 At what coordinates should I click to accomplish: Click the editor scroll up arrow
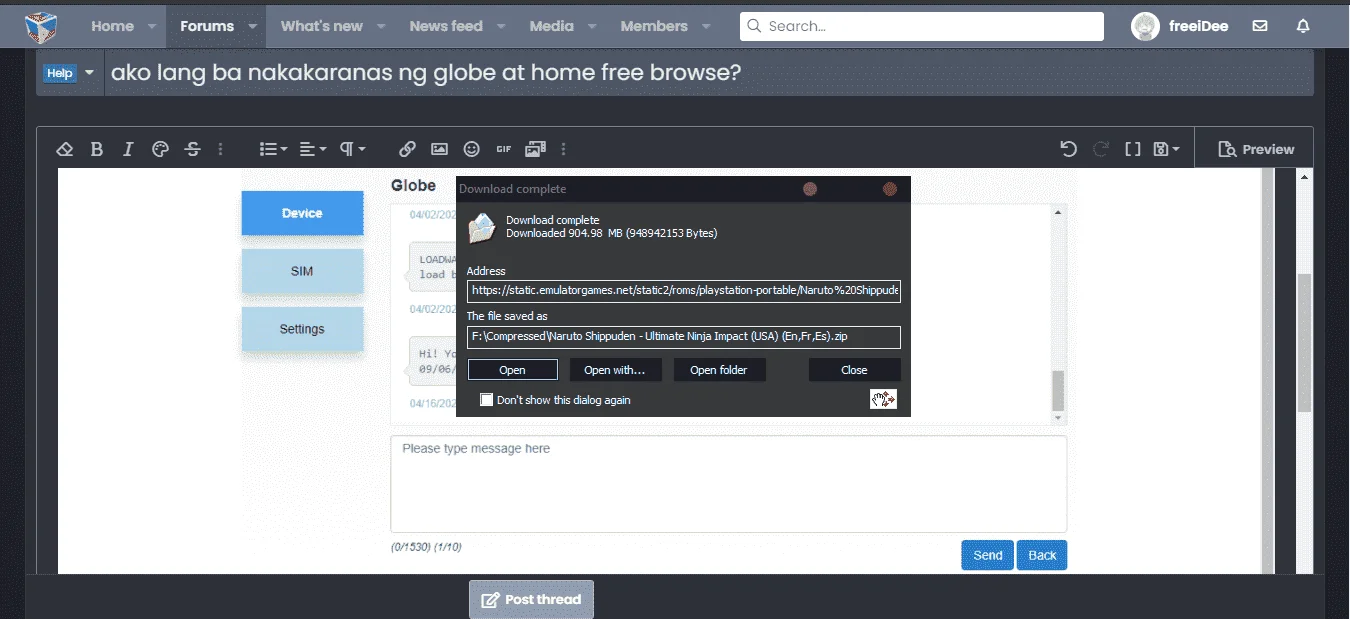click(x=1304, y=177)
